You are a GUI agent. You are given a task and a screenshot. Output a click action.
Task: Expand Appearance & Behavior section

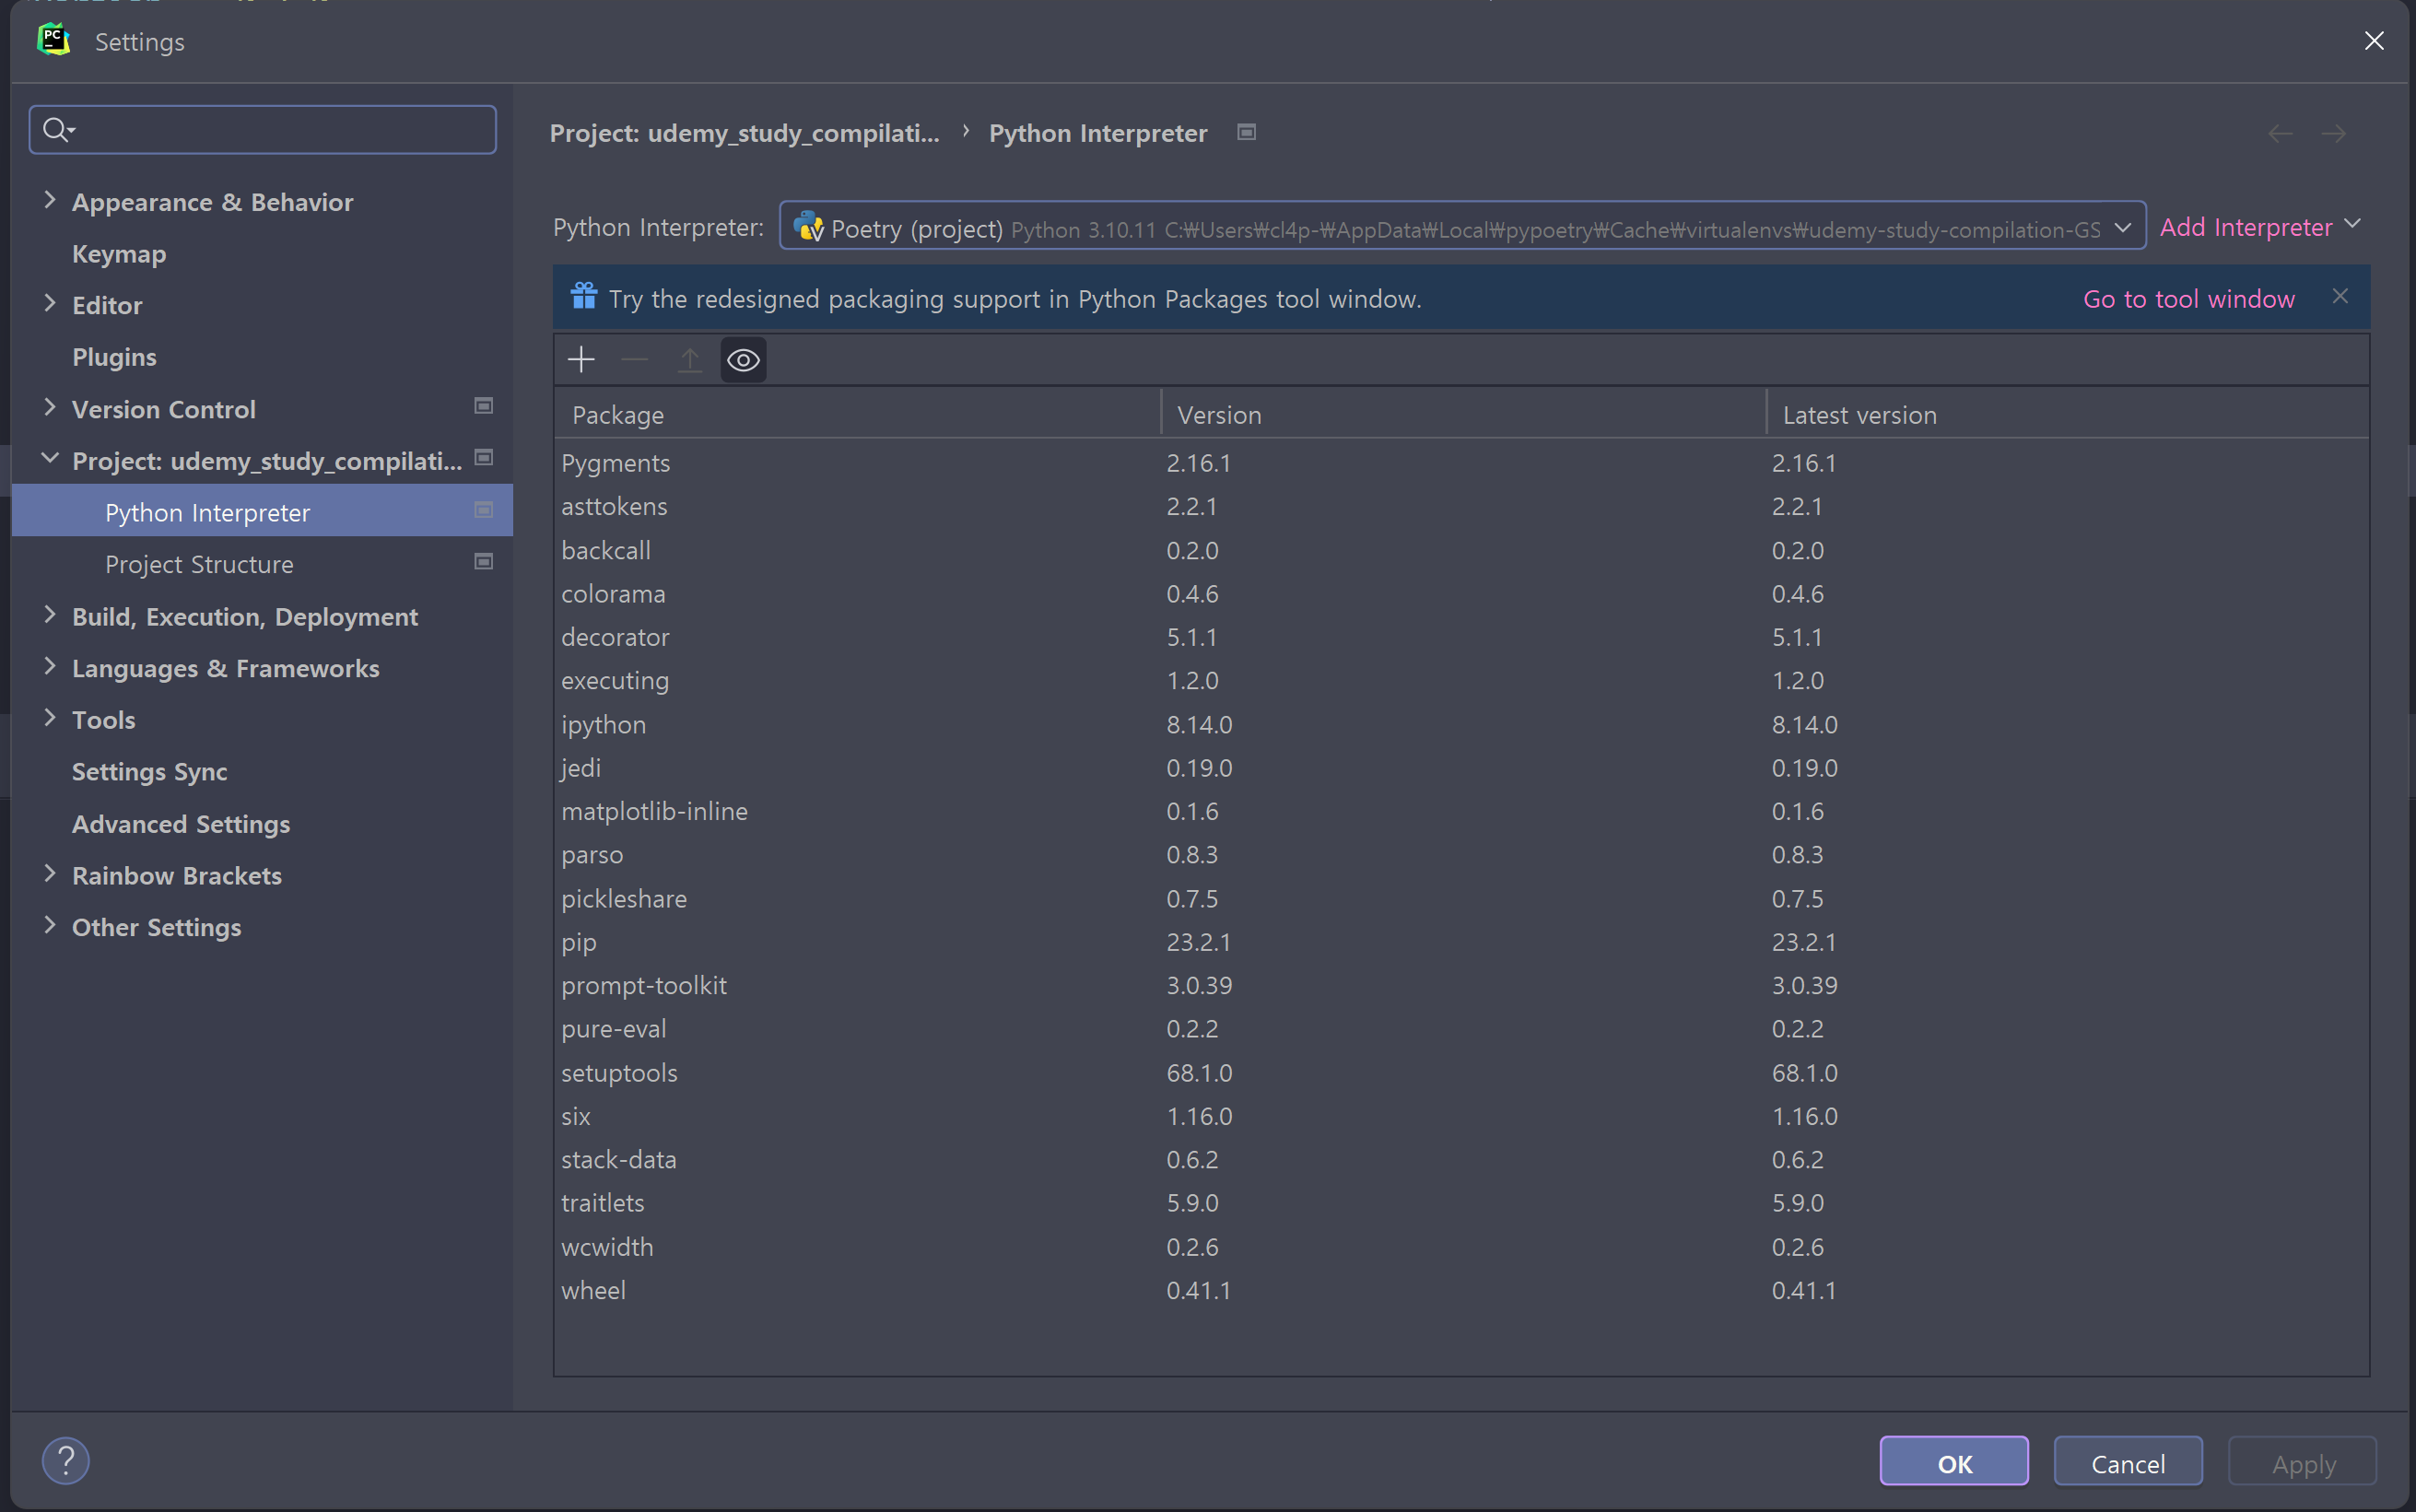point(50,200)
